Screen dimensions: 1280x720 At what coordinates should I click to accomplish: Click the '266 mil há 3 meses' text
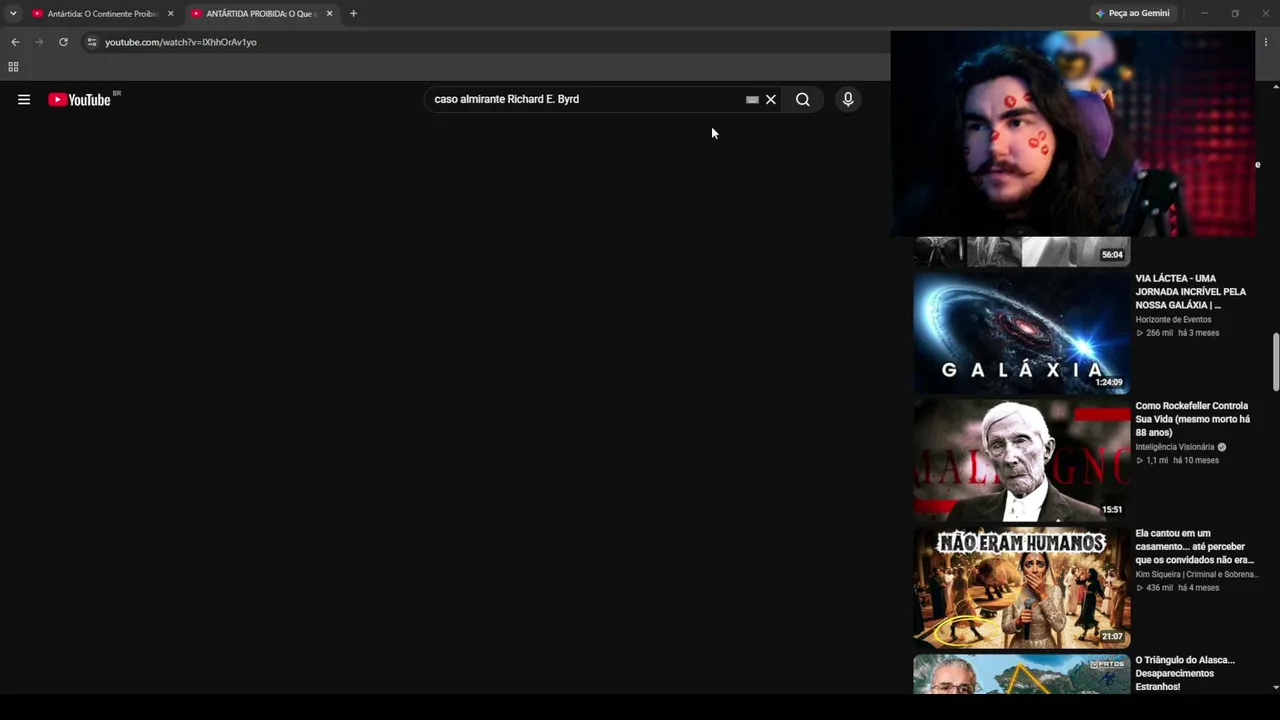pyautogui.click(x=1177, y=333)
